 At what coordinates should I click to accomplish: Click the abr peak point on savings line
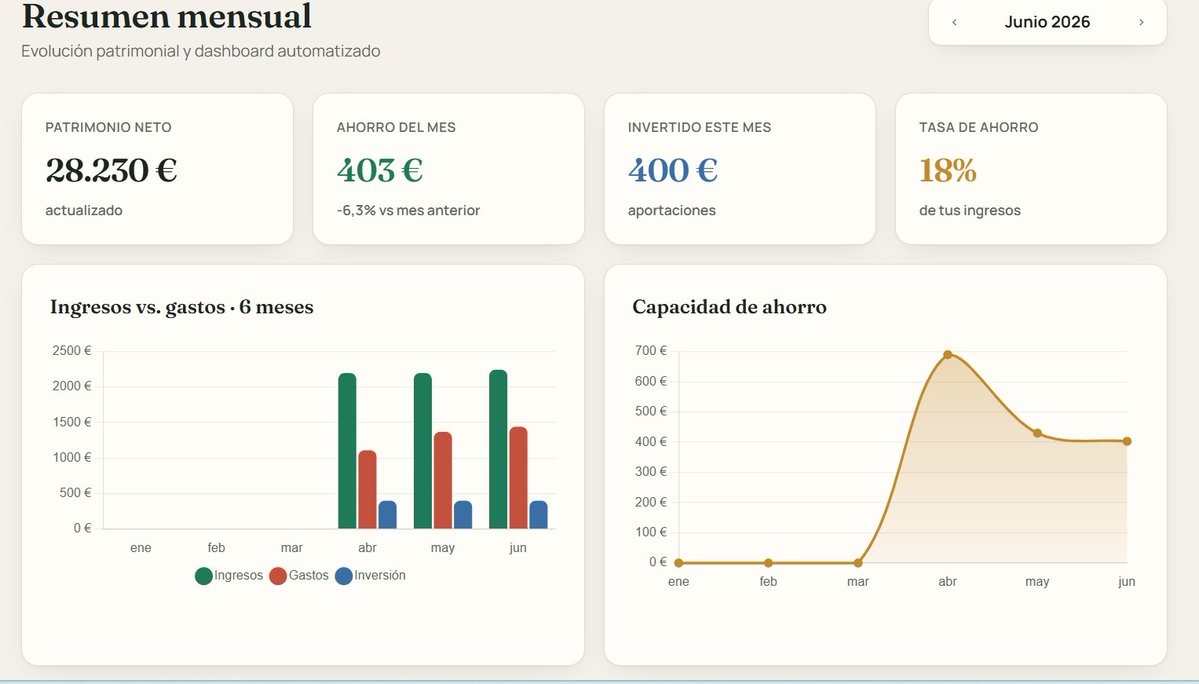click(947, 355)
